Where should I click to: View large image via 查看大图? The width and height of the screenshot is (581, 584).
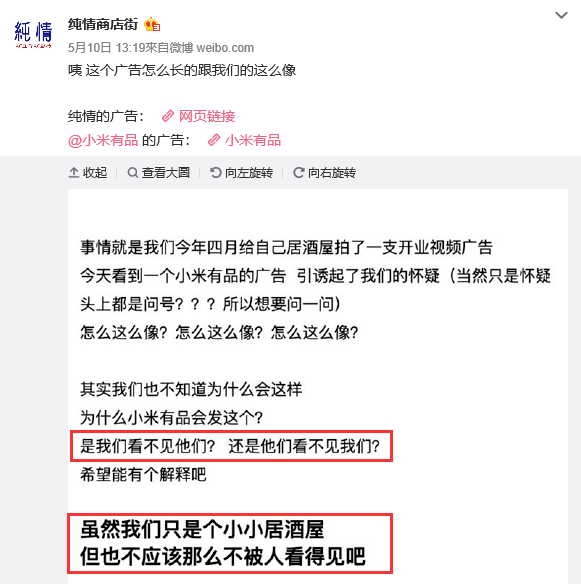tap(166, 172)
